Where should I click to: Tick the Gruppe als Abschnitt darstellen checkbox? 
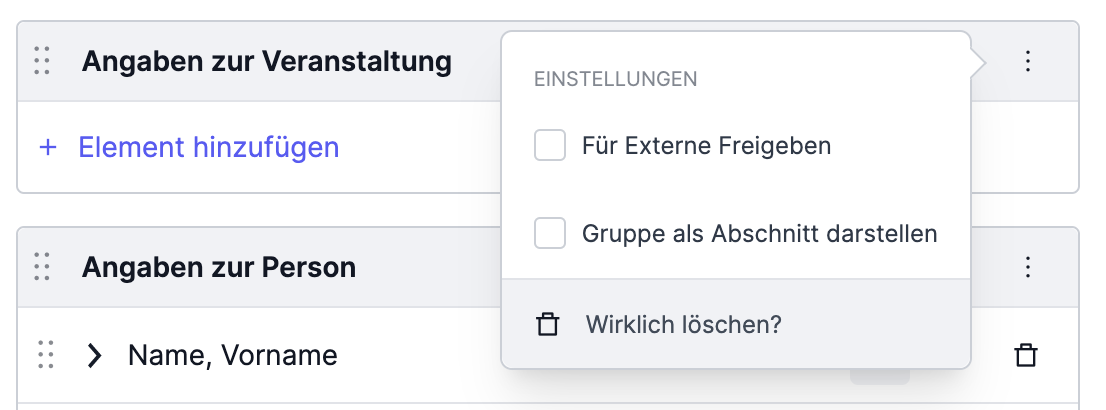[x=550, y=234]
